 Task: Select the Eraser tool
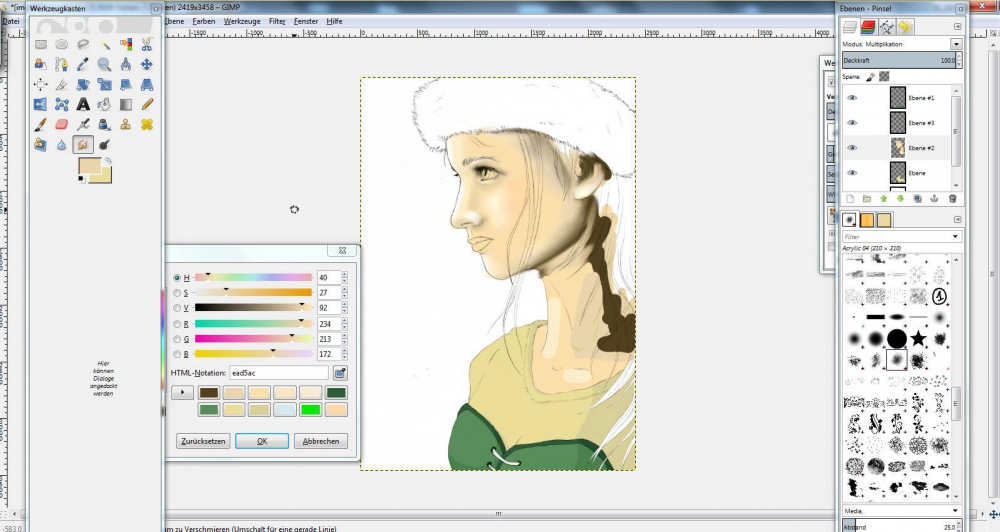pos(62,124)
